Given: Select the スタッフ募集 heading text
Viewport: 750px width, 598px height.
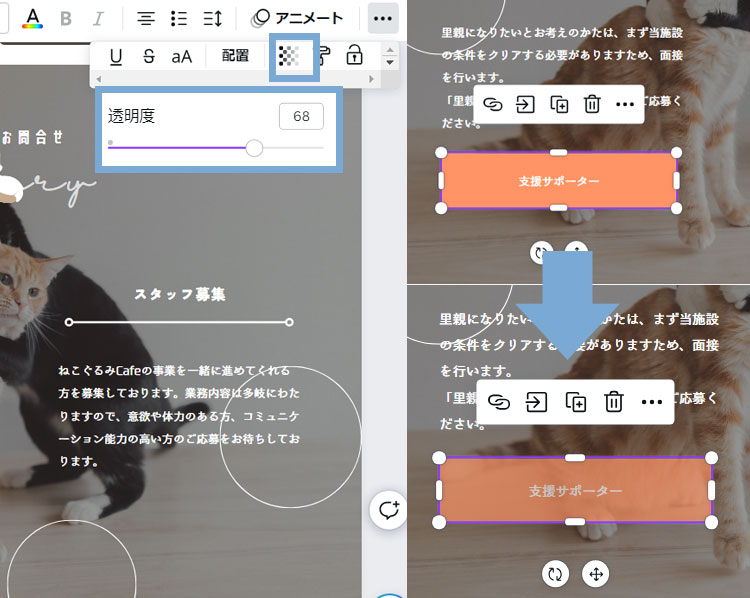Looking at the screenshot, I should pos(180,294).
